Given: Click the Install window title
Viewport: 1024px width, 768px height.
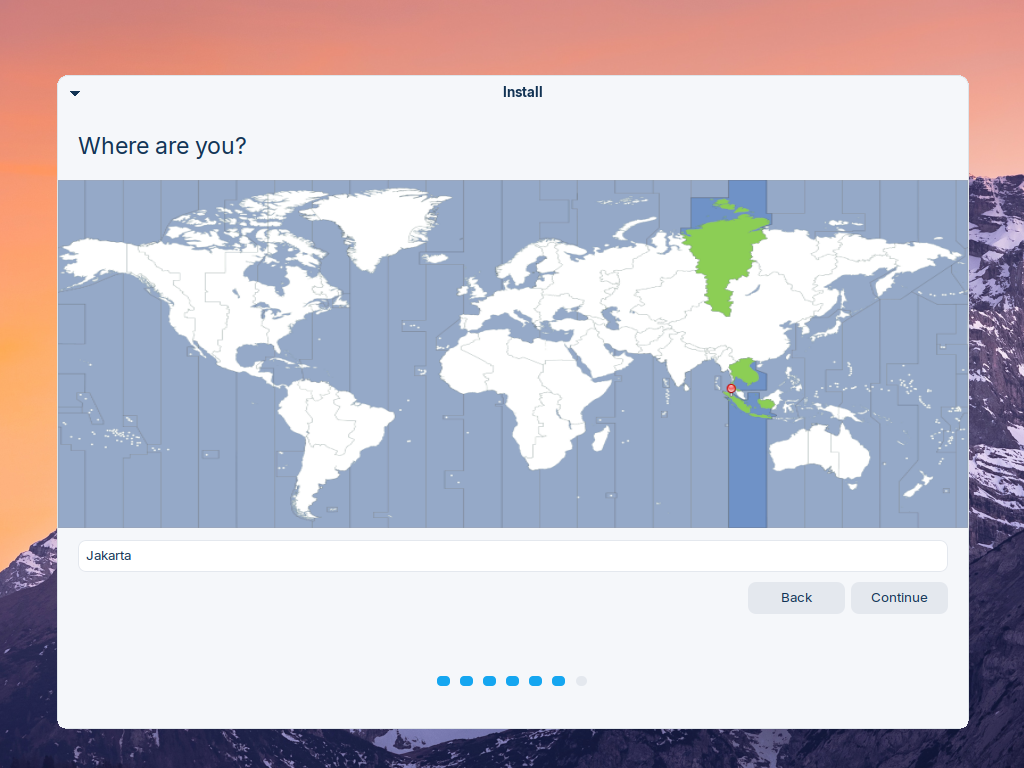Looking at the screenshot, I should pos(522,92).
